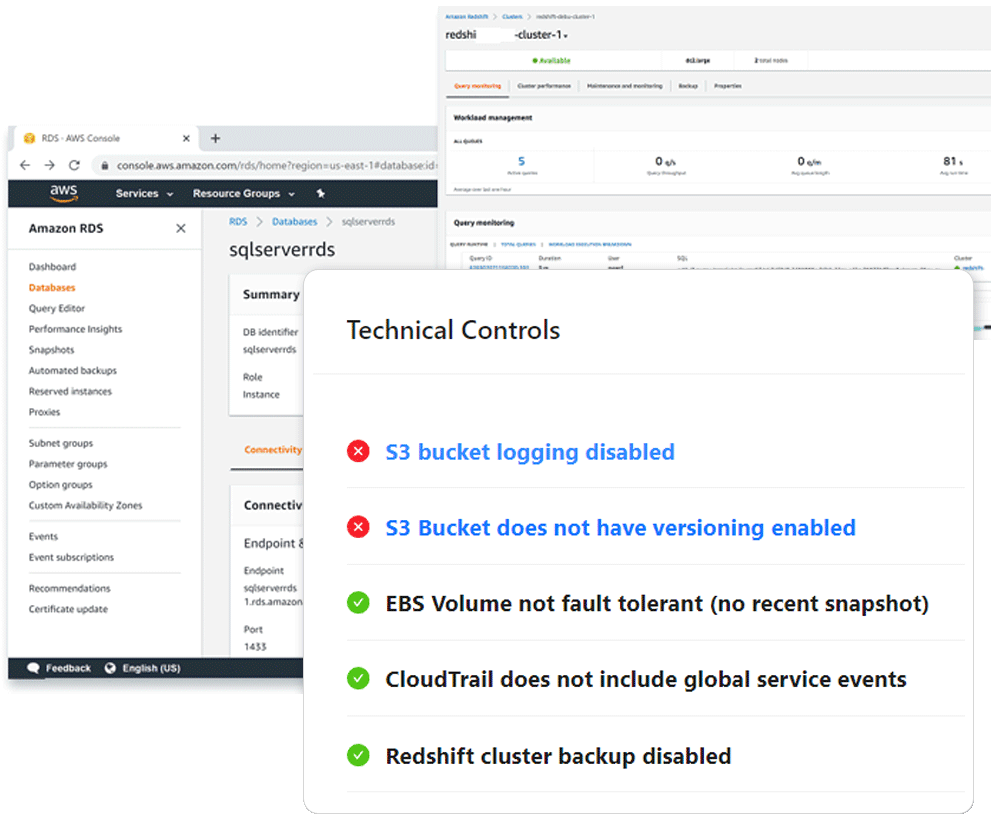Click the green Available status dot in Redshift

(x=535, y=61)
